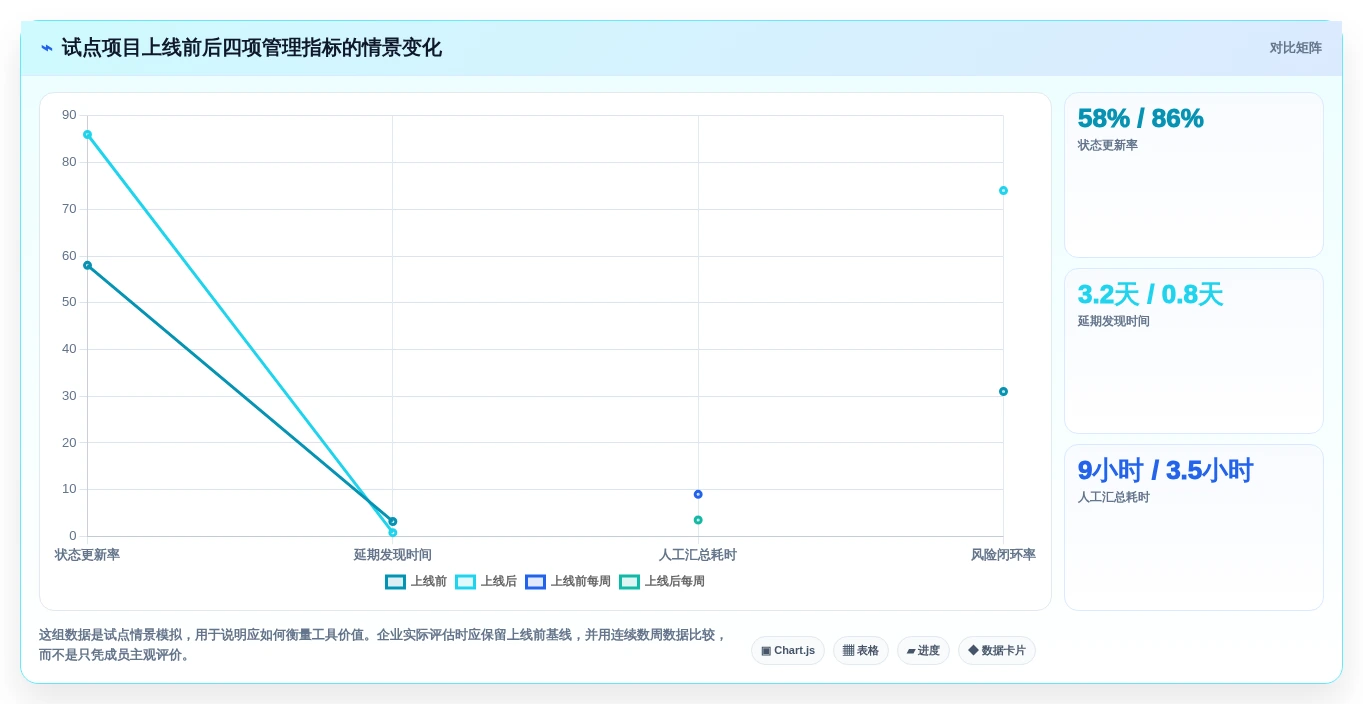Click the 上线前 legend color box
The image size is (1363, 704).
click(396, 581)
